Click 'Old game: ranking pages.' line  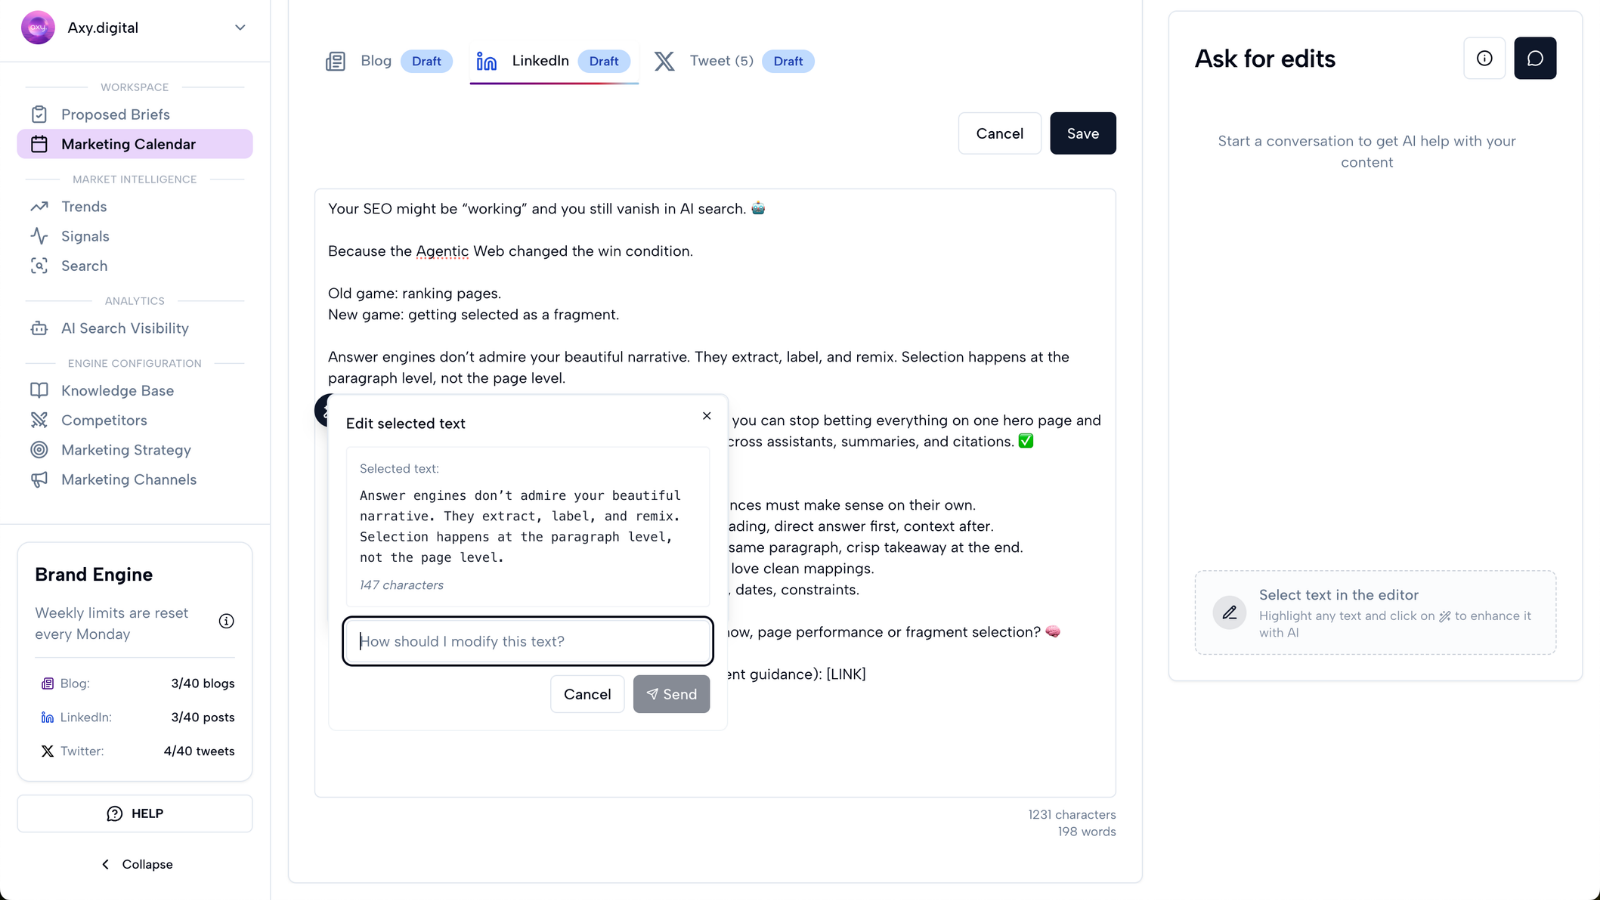[x=415, y=293]
